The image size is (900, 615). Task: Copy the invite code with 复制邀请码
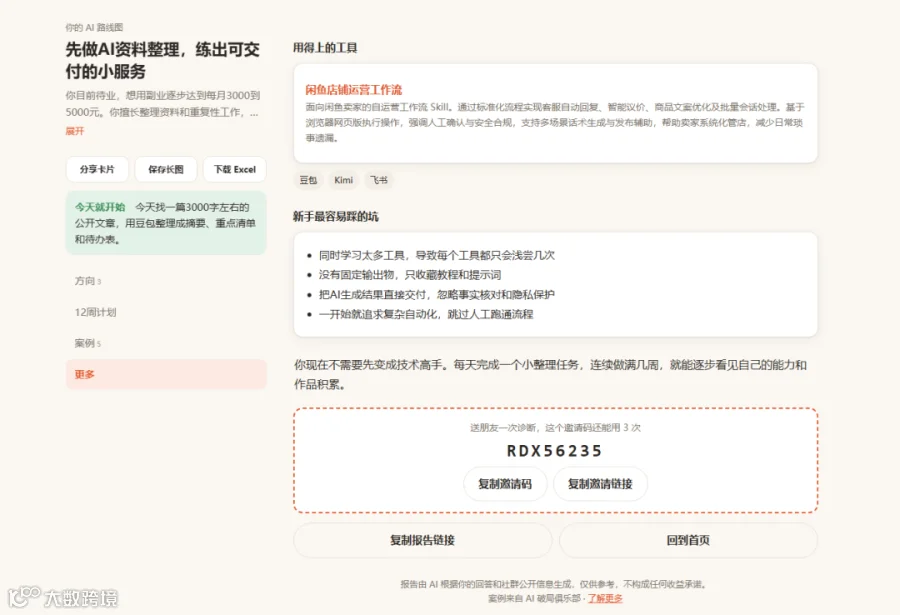(505, 484)
